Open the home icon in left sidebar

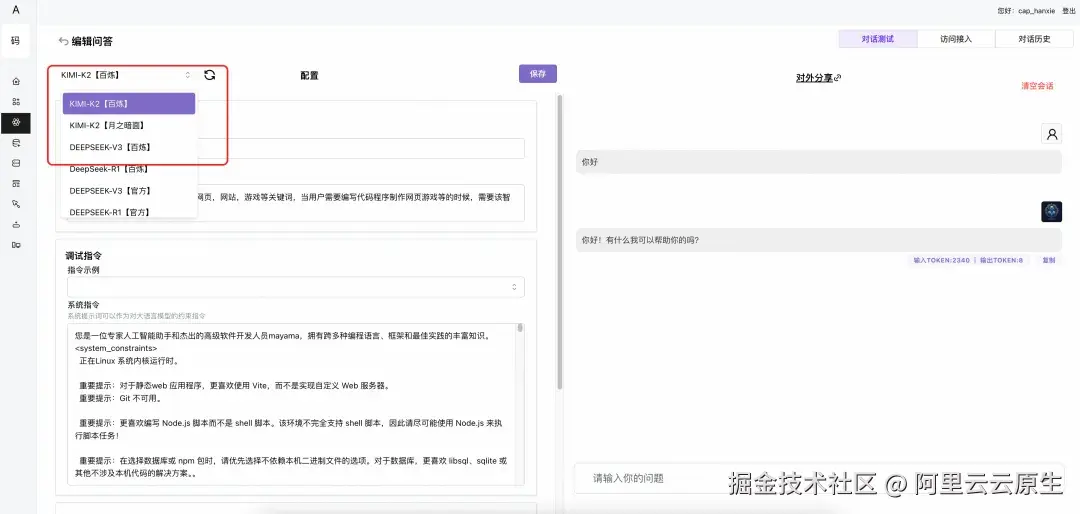tap(16, 81)
